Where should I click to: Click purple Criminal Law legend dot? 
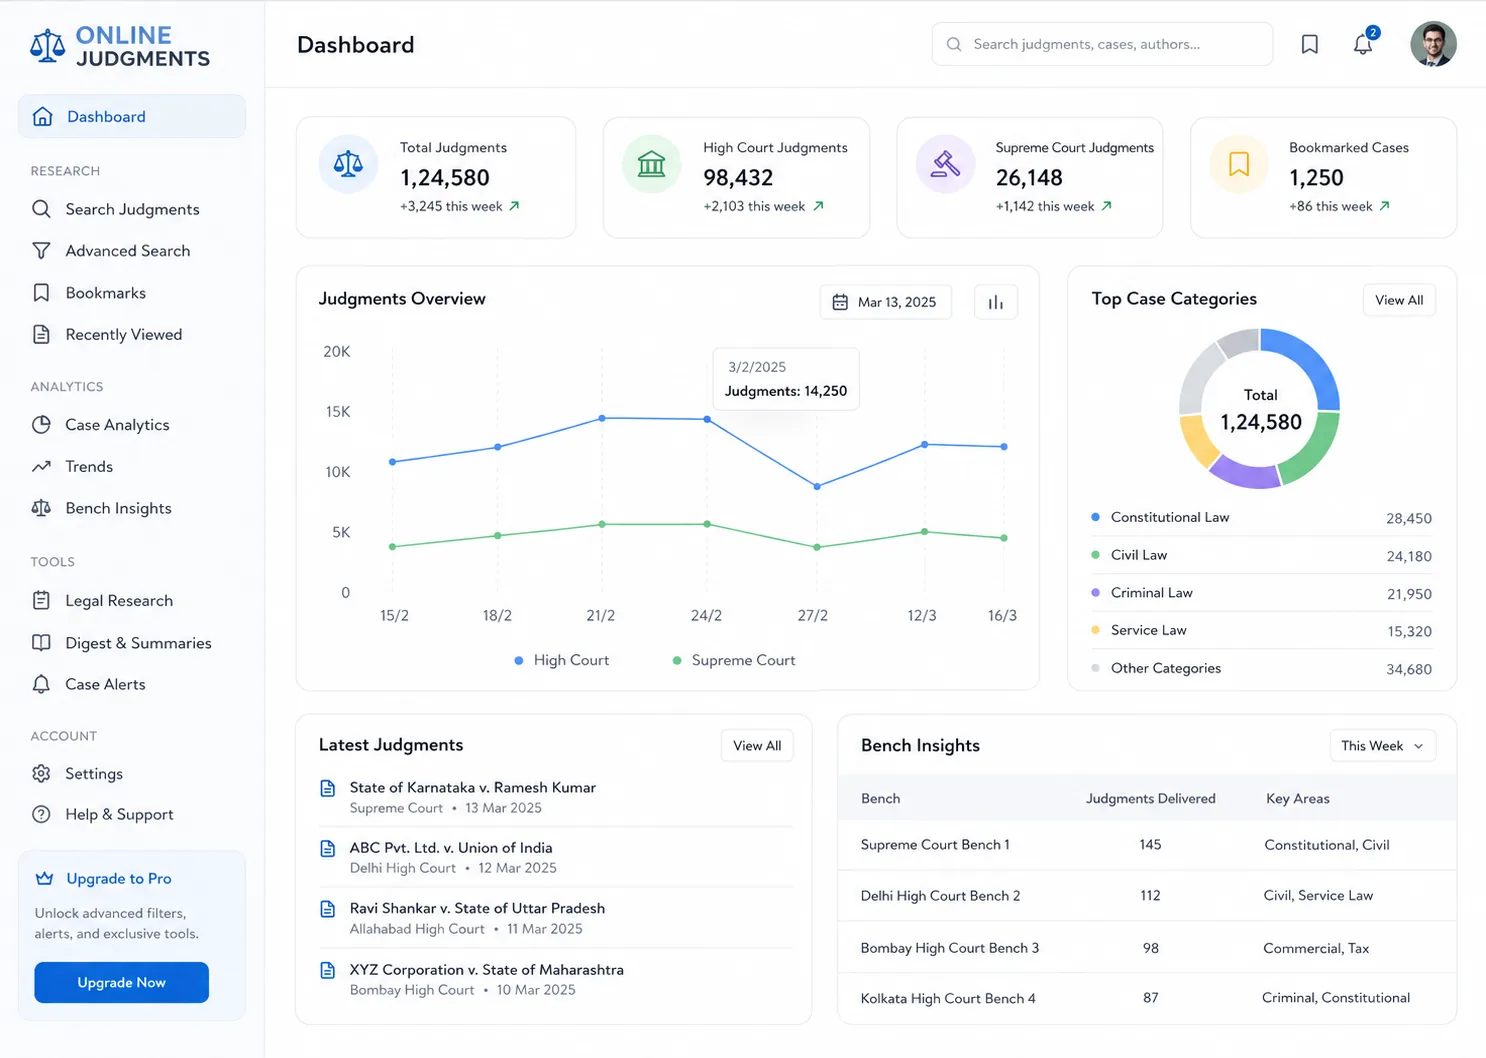click(1095, 593)
